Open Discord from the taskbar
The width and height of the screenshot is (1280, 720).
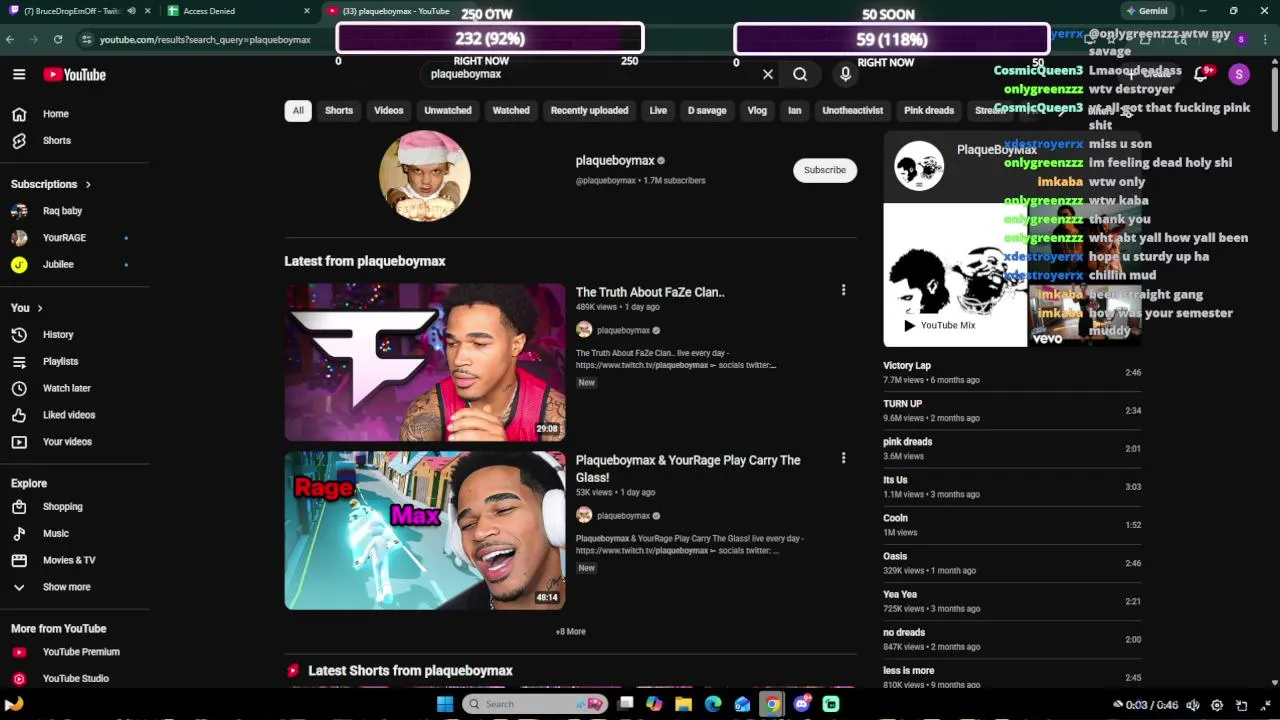coord(801,704)
